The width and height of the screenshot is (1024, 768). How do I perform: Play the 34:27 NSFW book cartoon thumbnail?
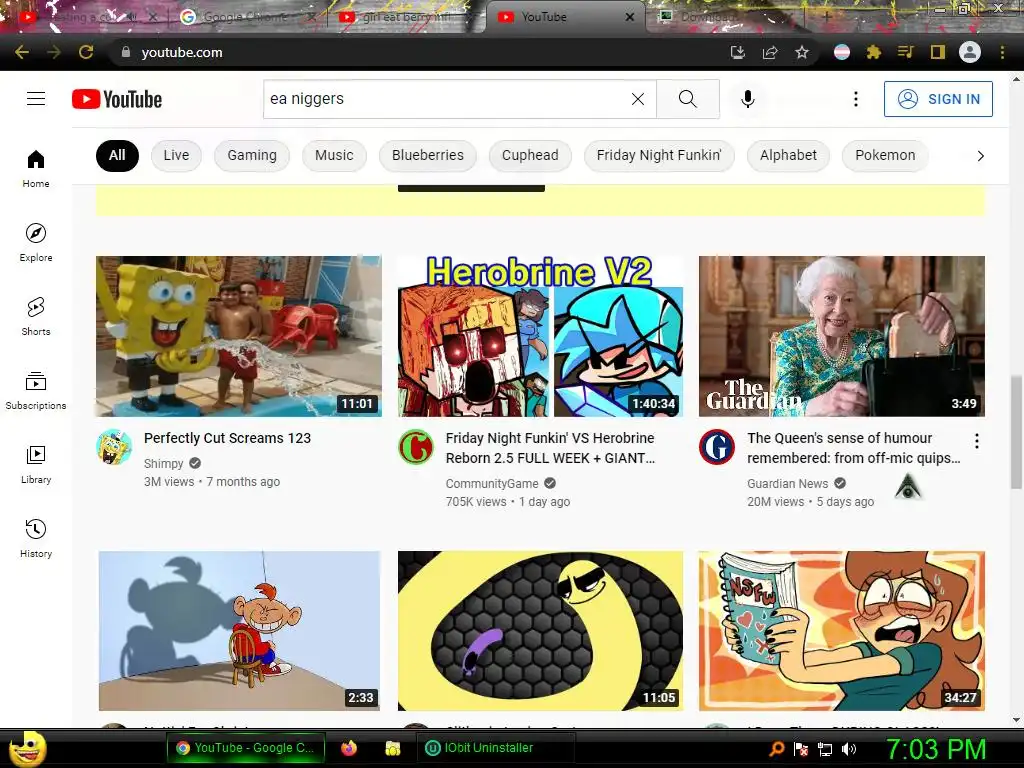842,631
